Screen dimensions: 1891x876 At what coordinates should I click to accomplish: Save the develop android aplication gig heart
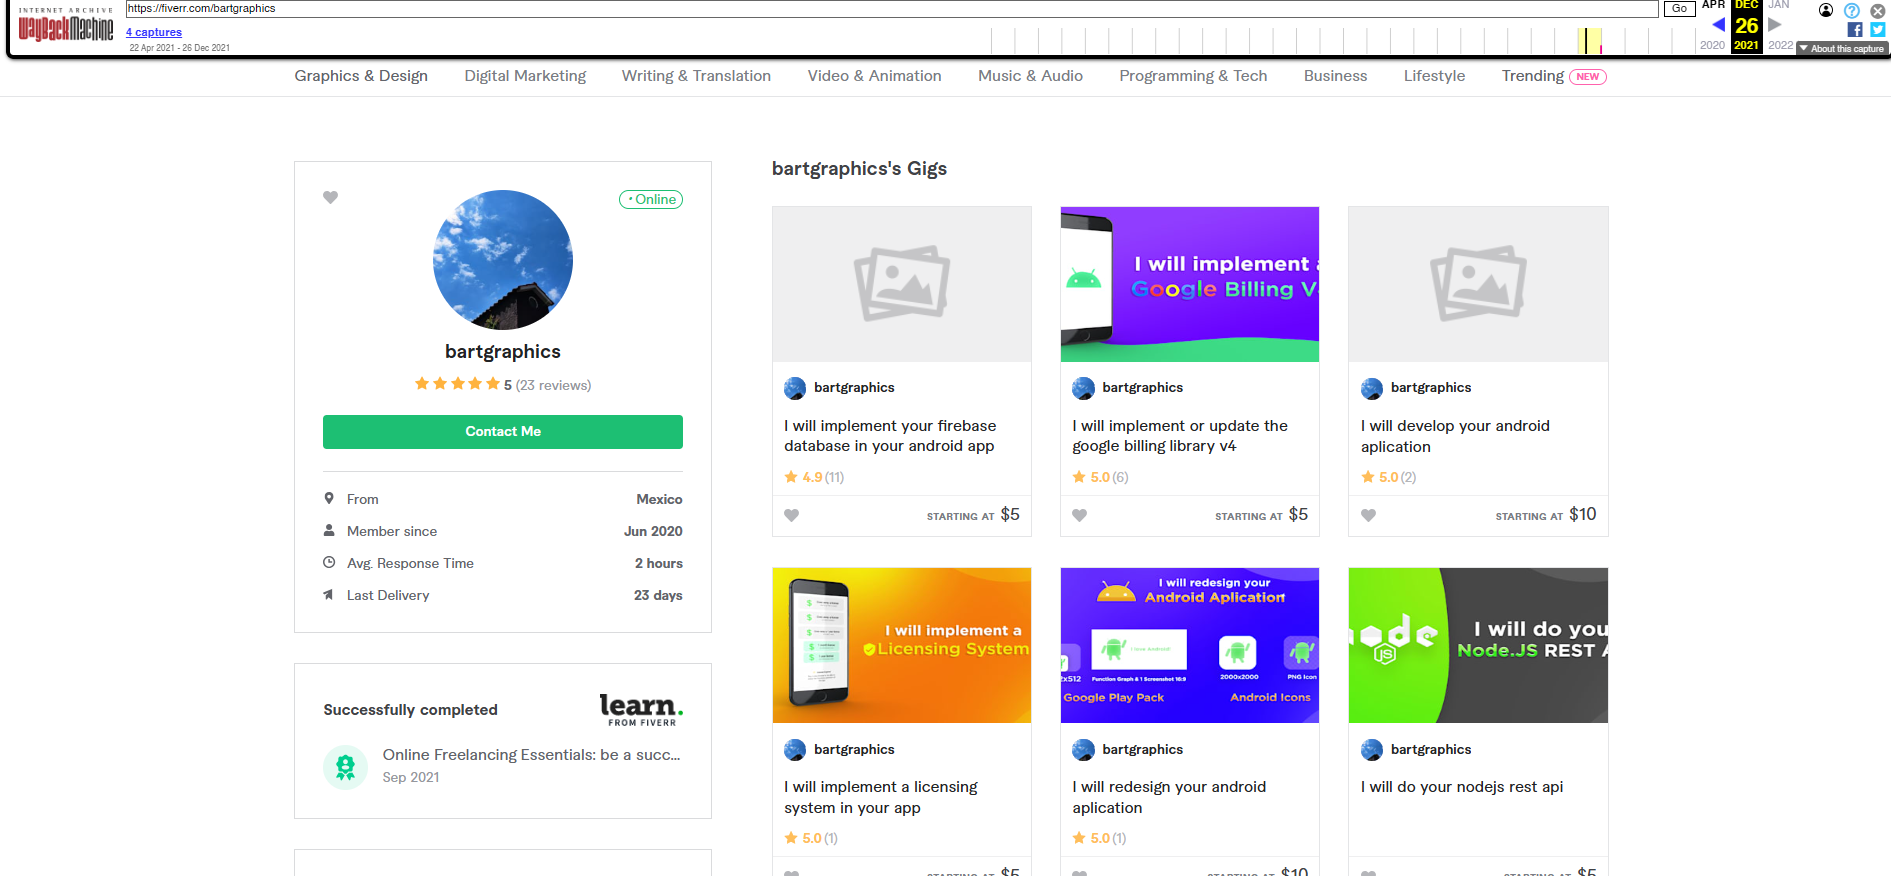[1368, 516]
